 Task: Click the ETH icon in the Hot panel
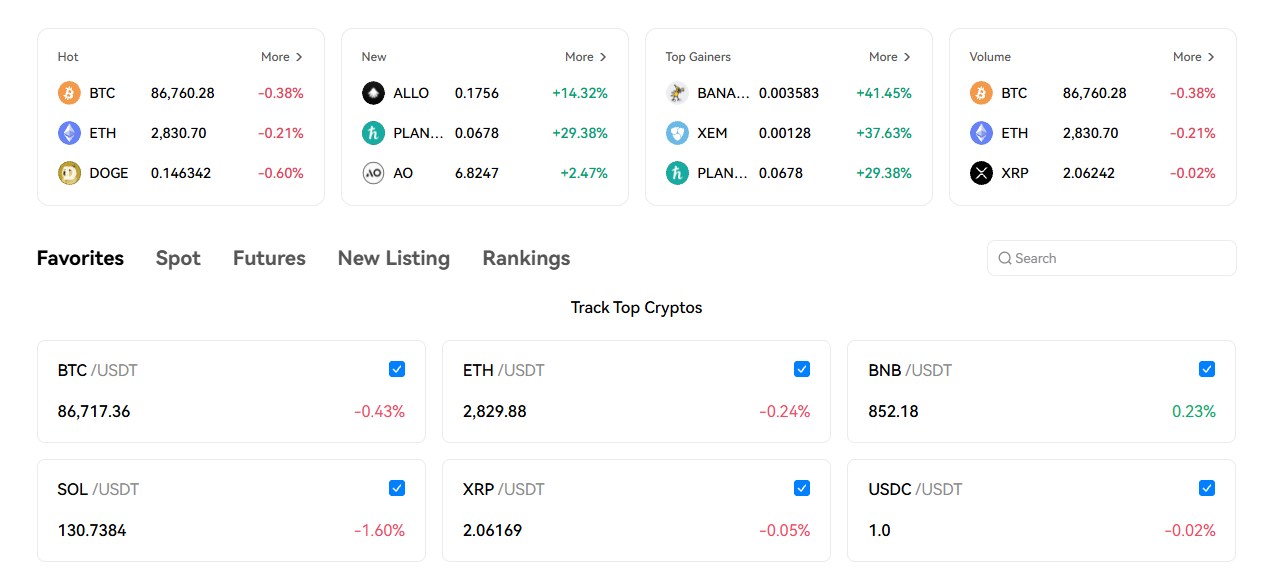point(67,132)
